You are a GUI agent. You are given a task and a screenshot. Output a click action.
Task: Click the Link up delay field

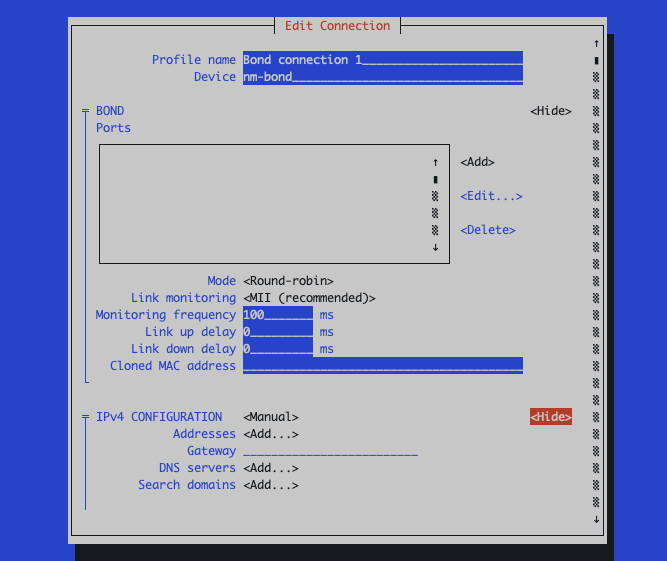pyautogui.click(x=278, y=332)
